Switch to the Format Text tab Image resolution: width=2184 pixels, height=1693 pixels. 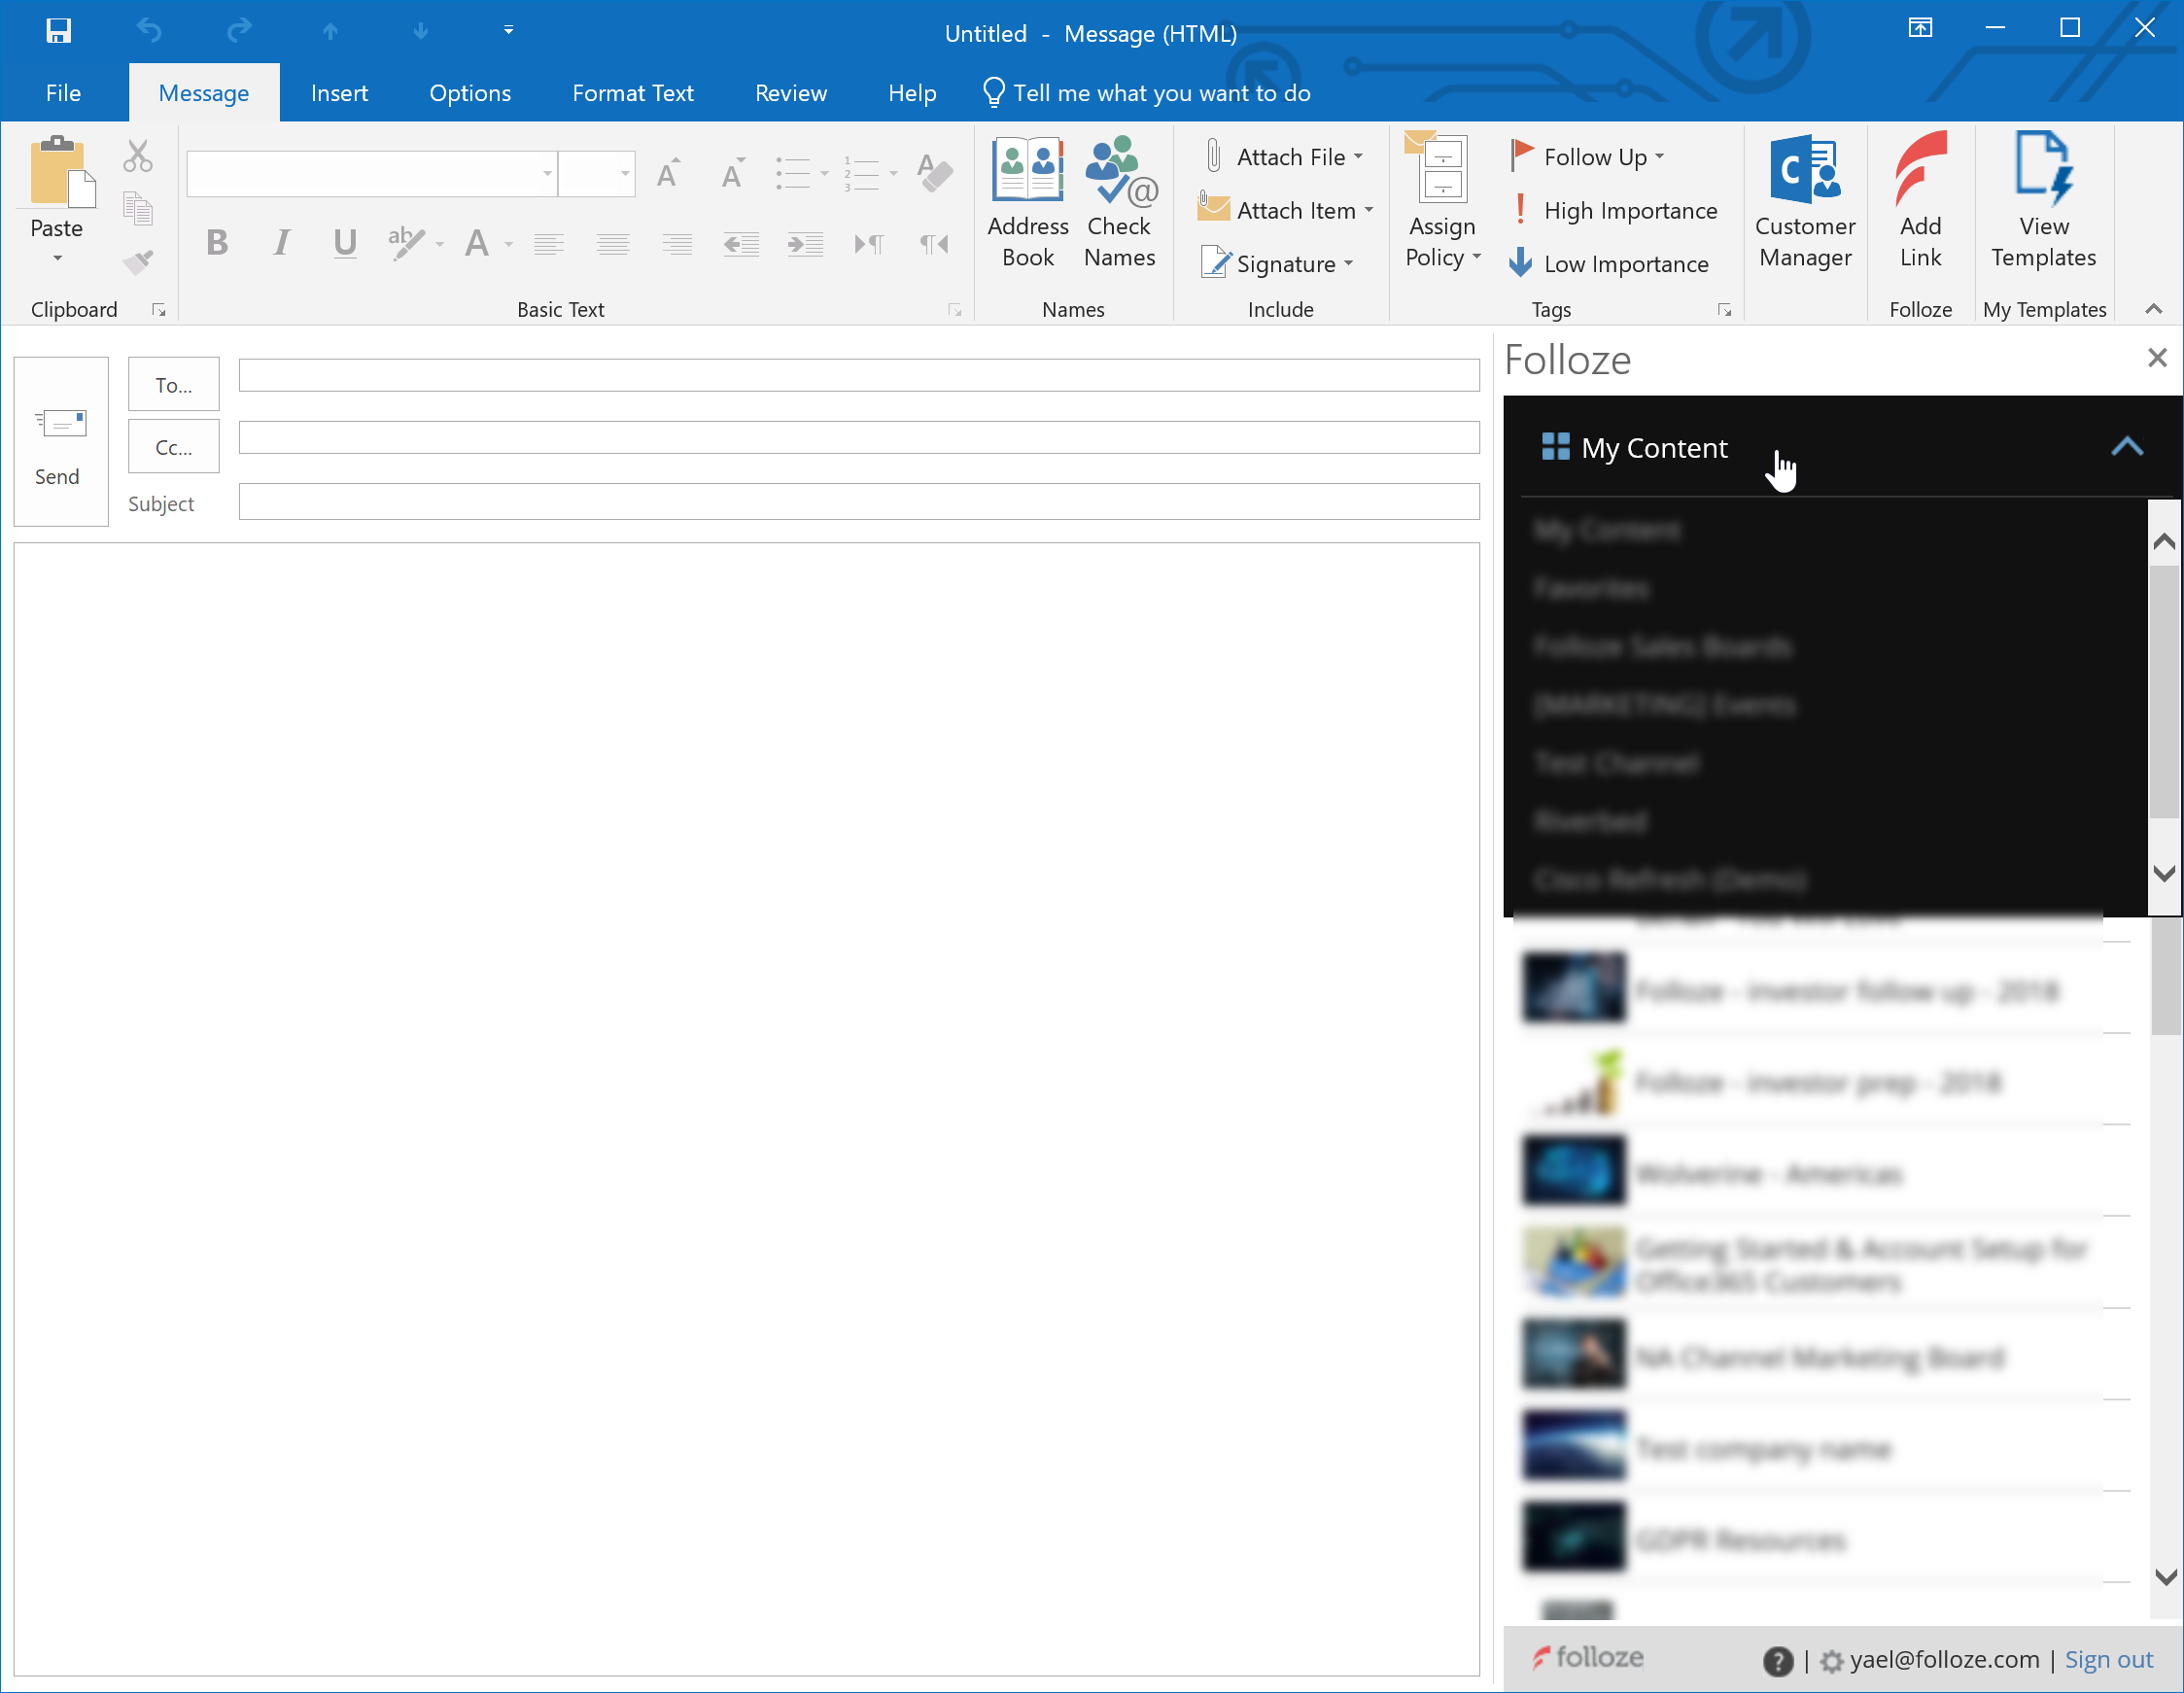coord(632,92)
